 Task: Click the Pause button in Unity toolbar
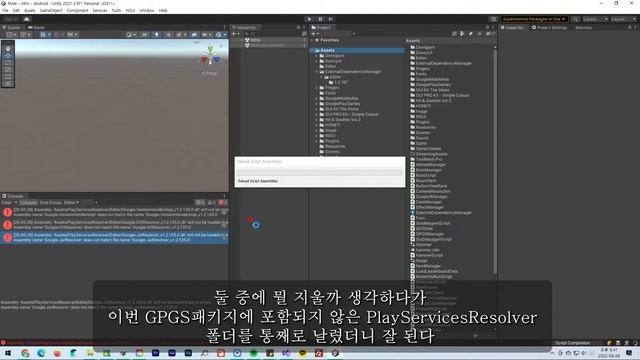(x=320, y=19)
